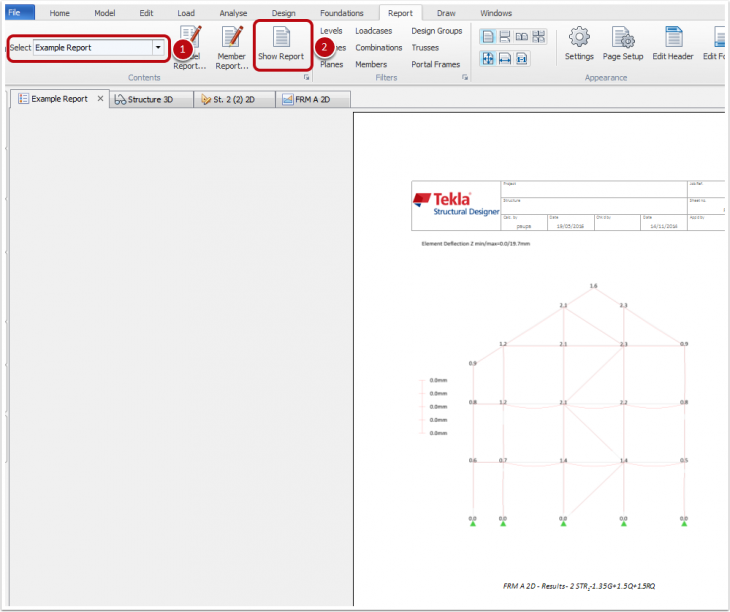
Task: Select two-page book view icon
Action: point(522,37)
